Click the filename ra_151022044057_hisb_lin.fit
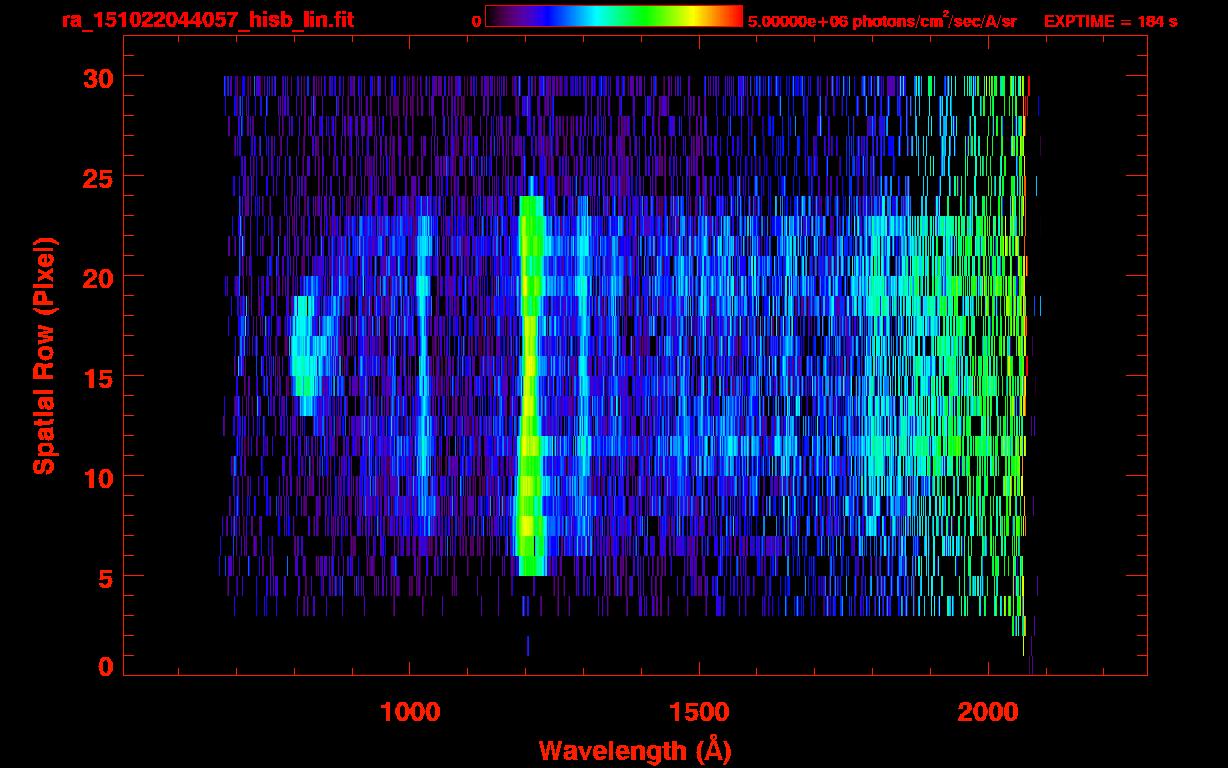Screen dimensions: 1228x768 coord(207,21)
